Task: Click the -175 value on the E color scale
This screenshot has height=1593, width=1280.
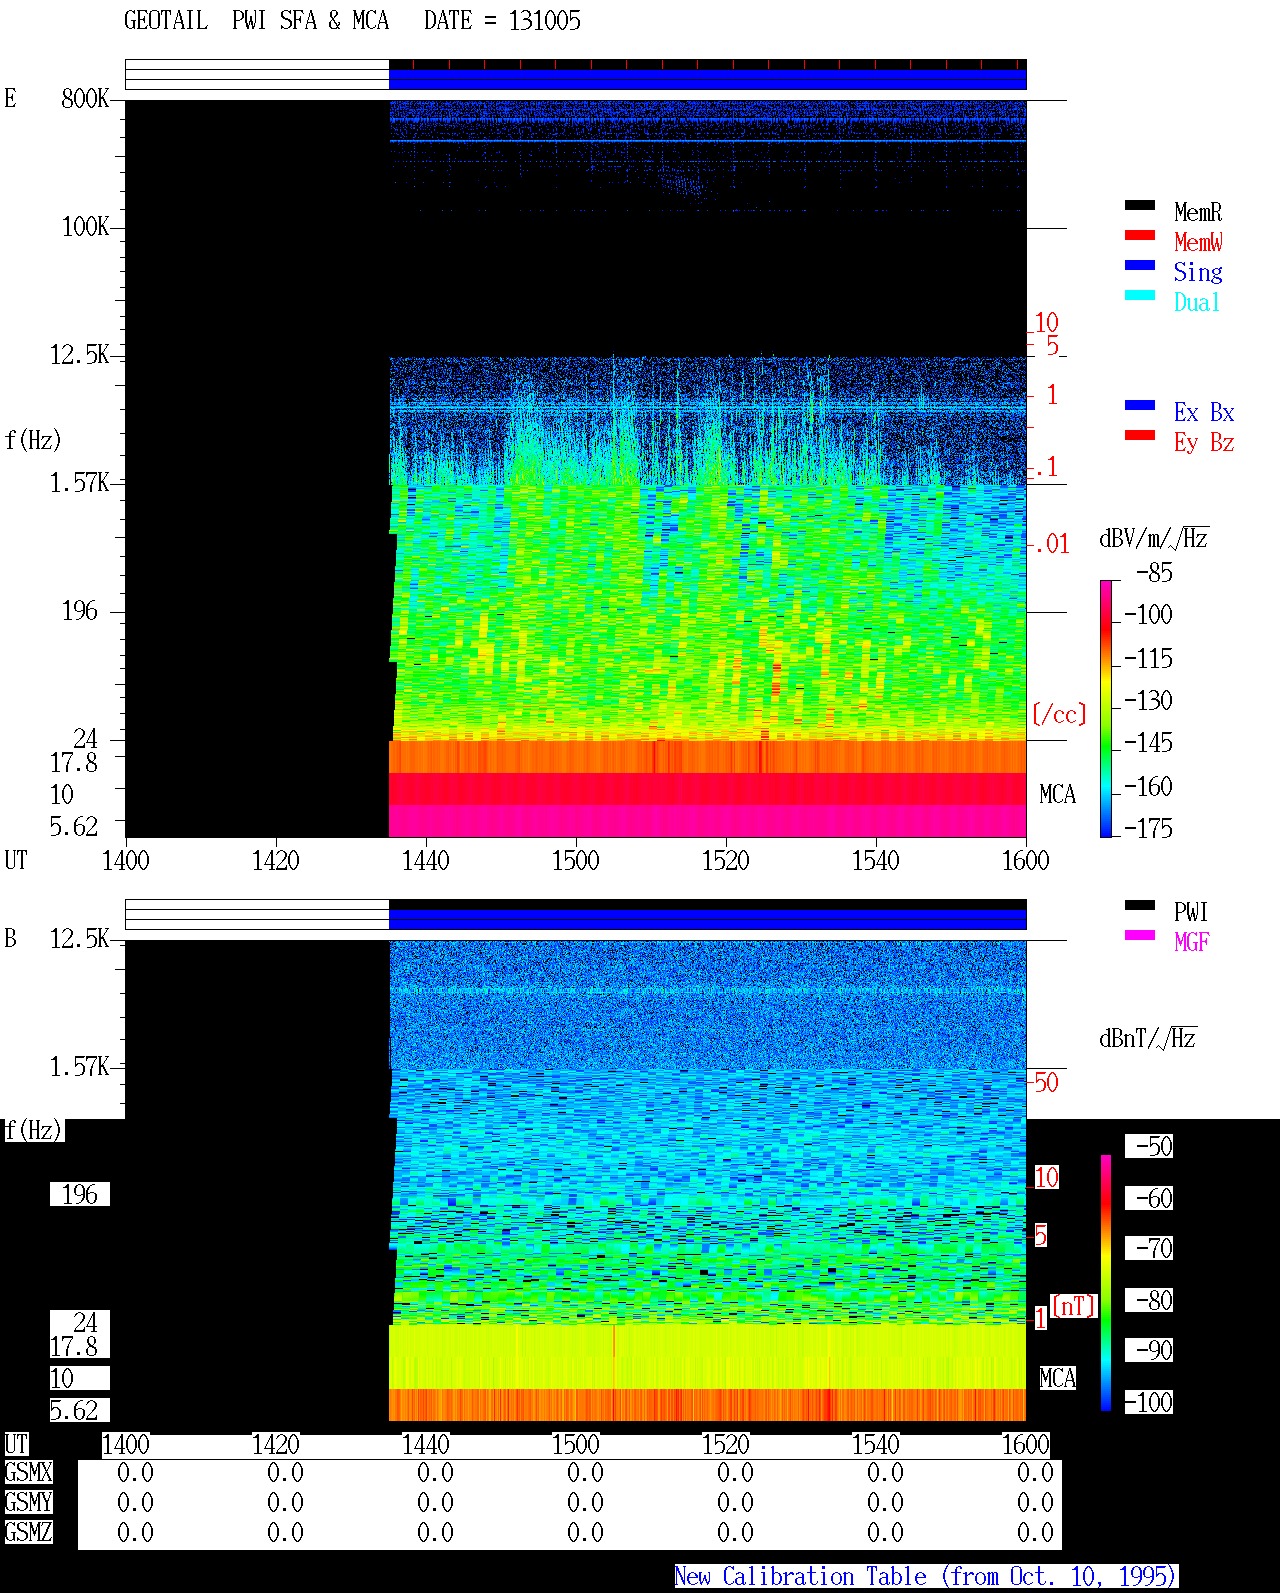Action: point(1149,828)
